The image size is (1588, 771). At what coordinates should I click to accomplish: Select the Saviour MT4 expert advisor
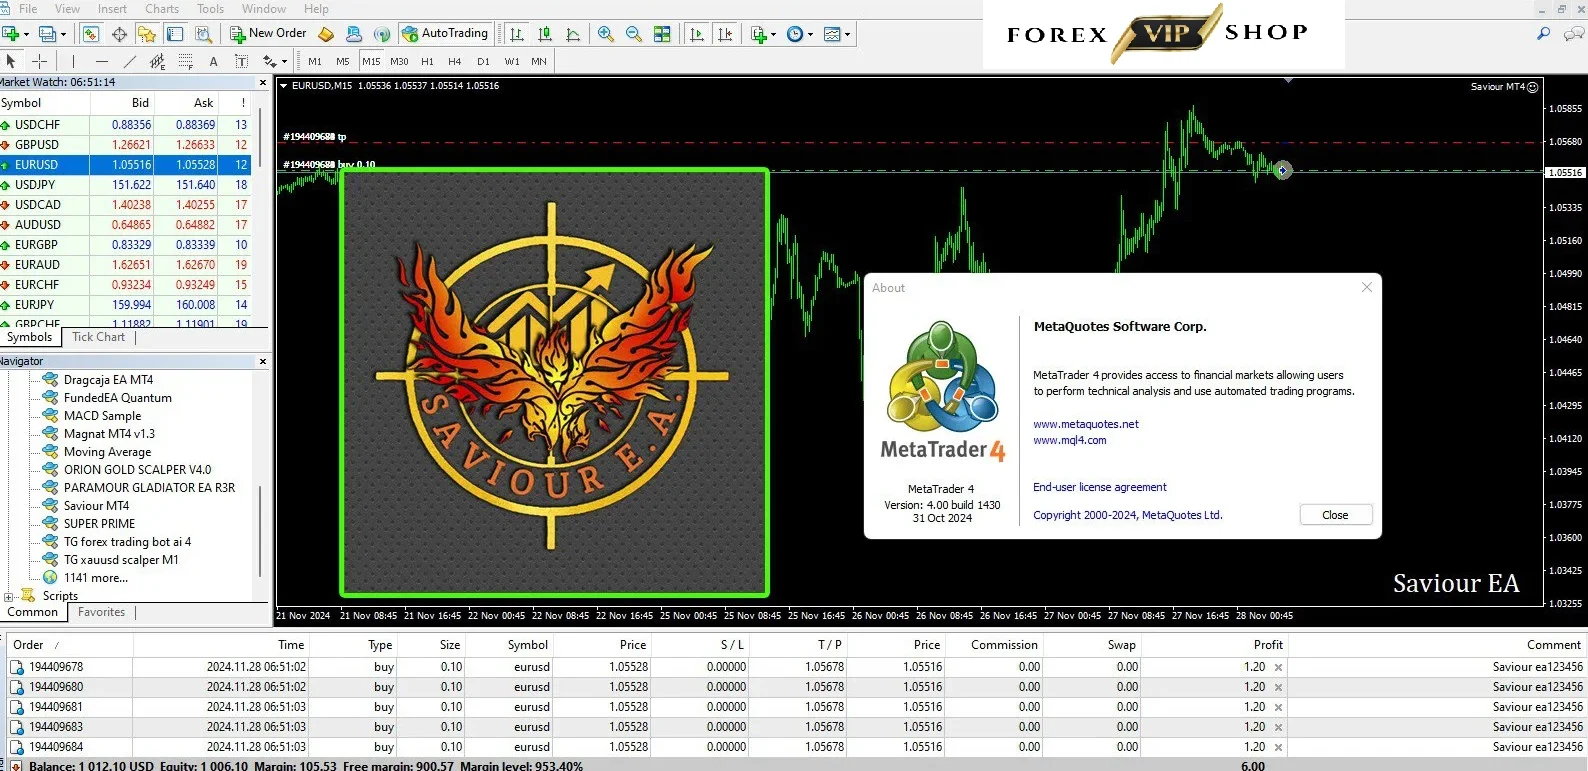pyautogui.click(x=96, y=506)
